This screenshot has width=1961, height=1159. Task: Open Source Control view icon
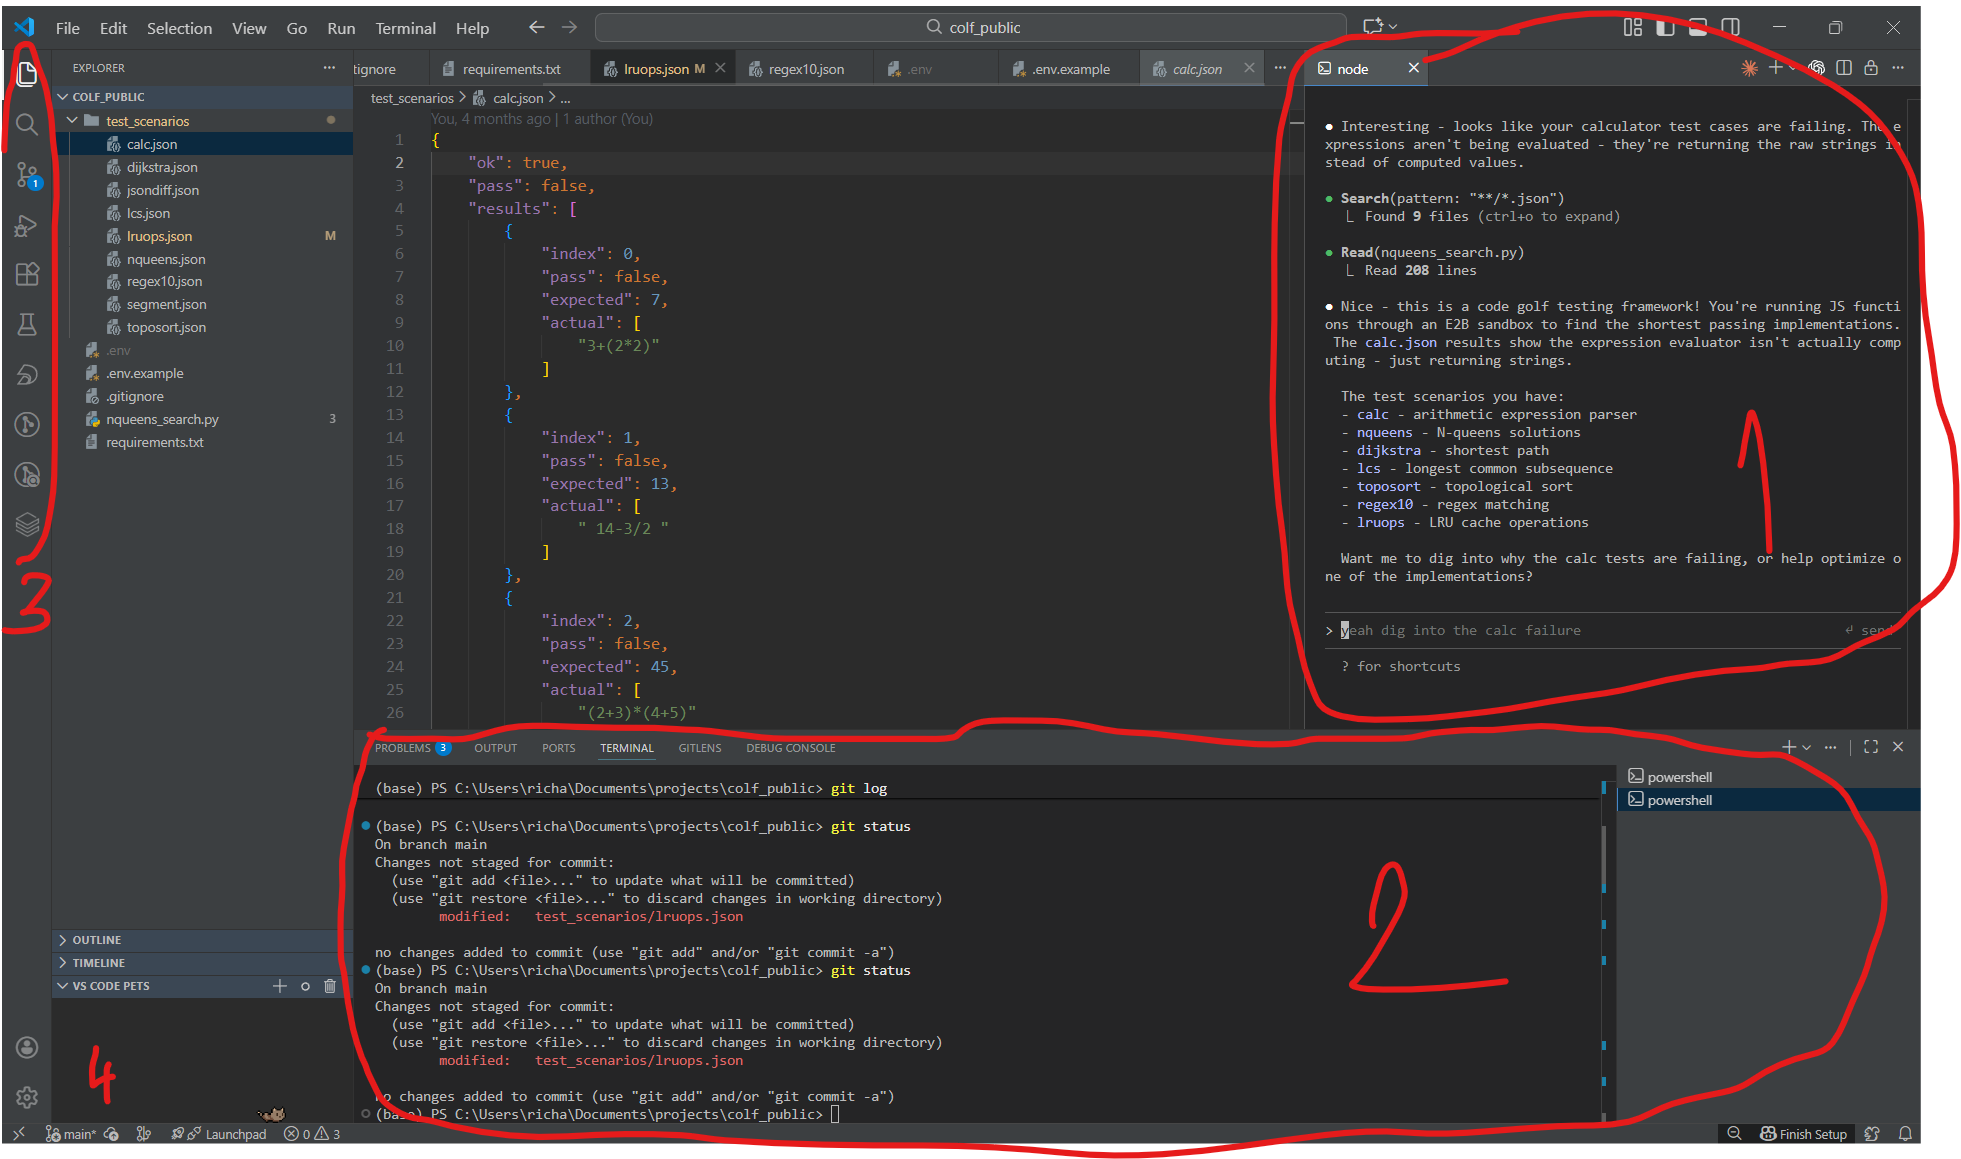click(x=27, y=176)
